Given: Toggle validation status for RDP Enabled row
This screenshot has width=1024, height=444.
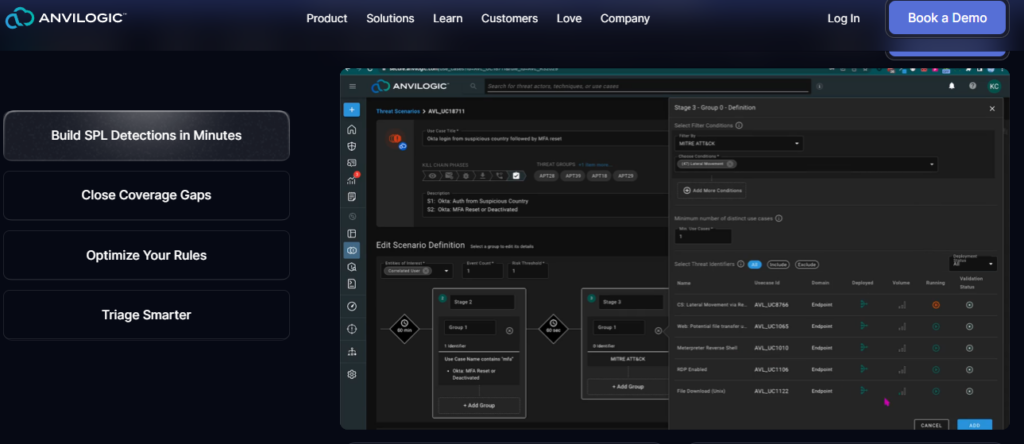Looking at the screenshot, I should coord(969,370).
